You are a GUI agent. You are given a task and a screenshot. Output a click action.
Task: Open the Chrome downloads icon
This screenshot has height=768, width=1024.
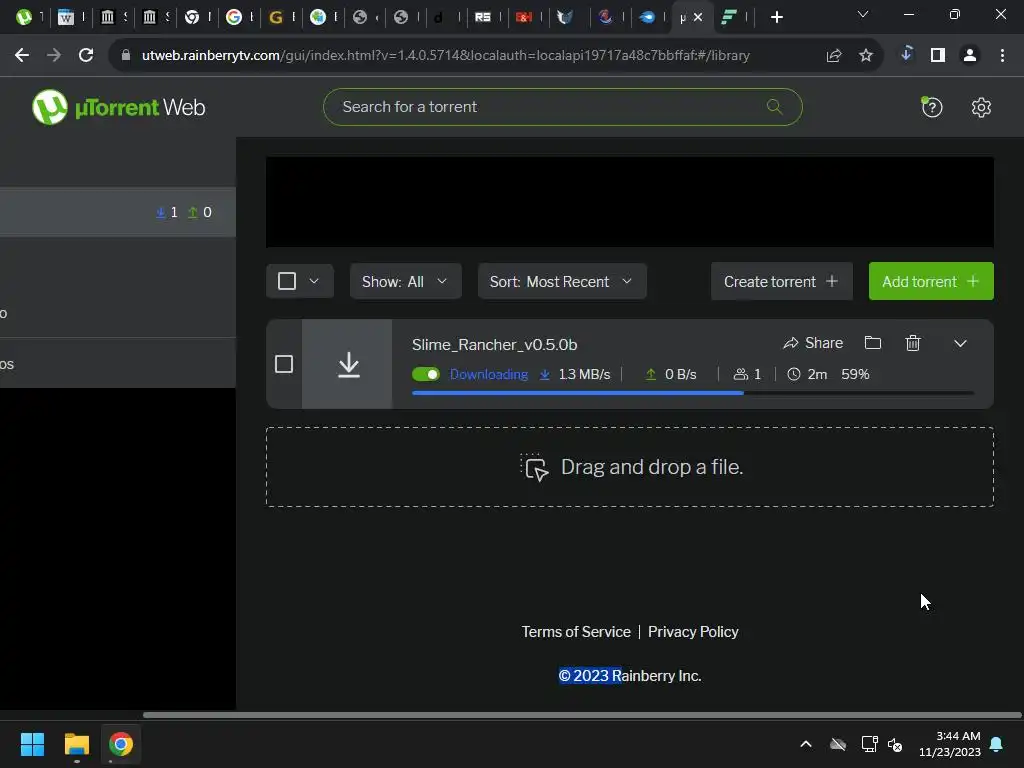906,55
